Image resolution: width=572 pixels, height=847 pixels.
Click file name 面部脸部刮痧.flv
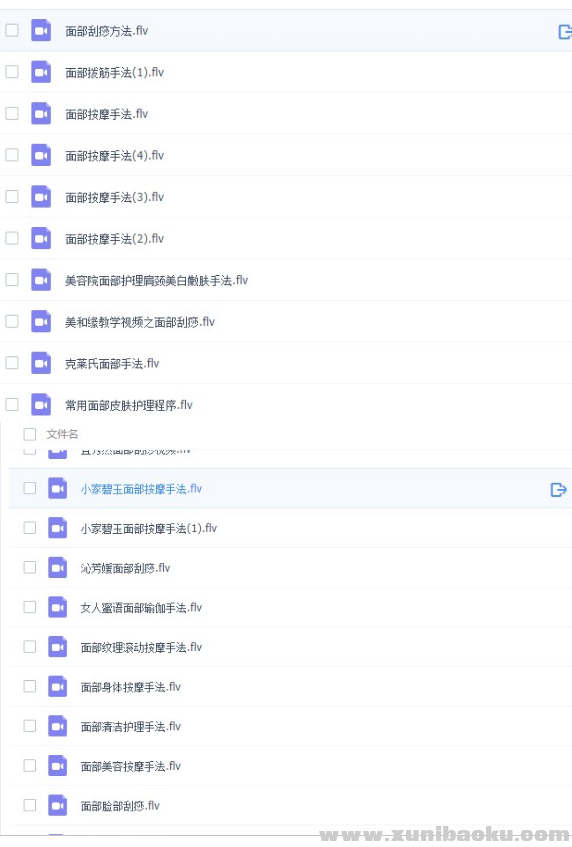click(x=120, y=806)
